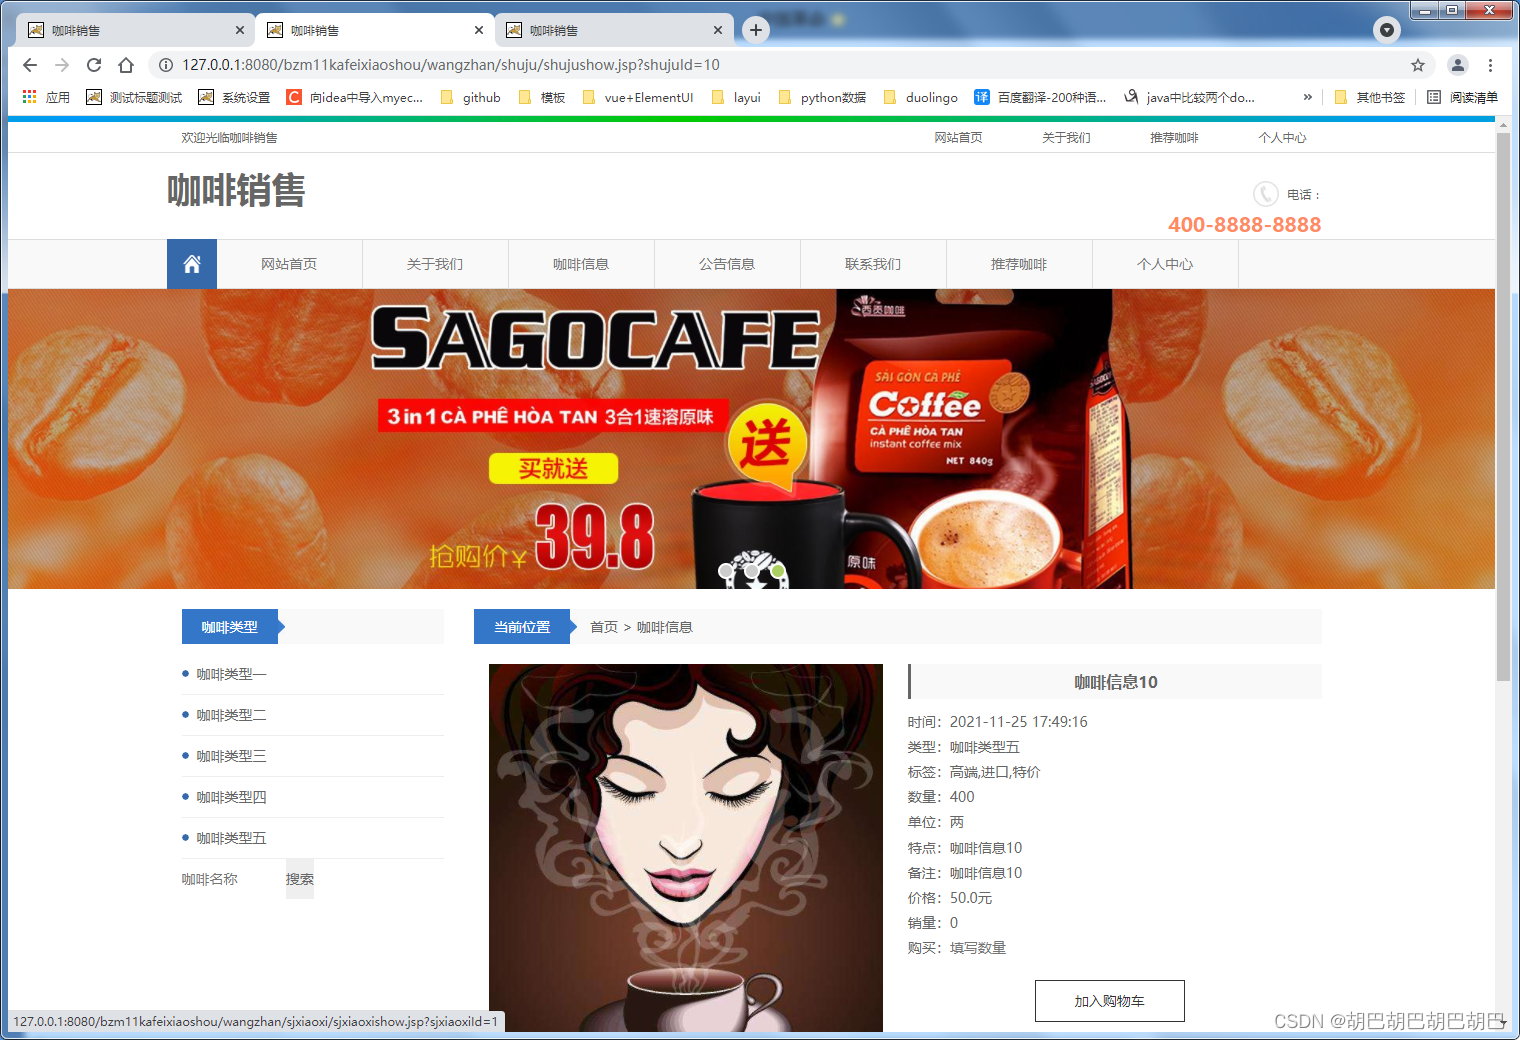This screenshot has height=1040, width=1520.
Task: Click 咖啡信息 in the breadcrumb
Action: (x=665, y=627)
